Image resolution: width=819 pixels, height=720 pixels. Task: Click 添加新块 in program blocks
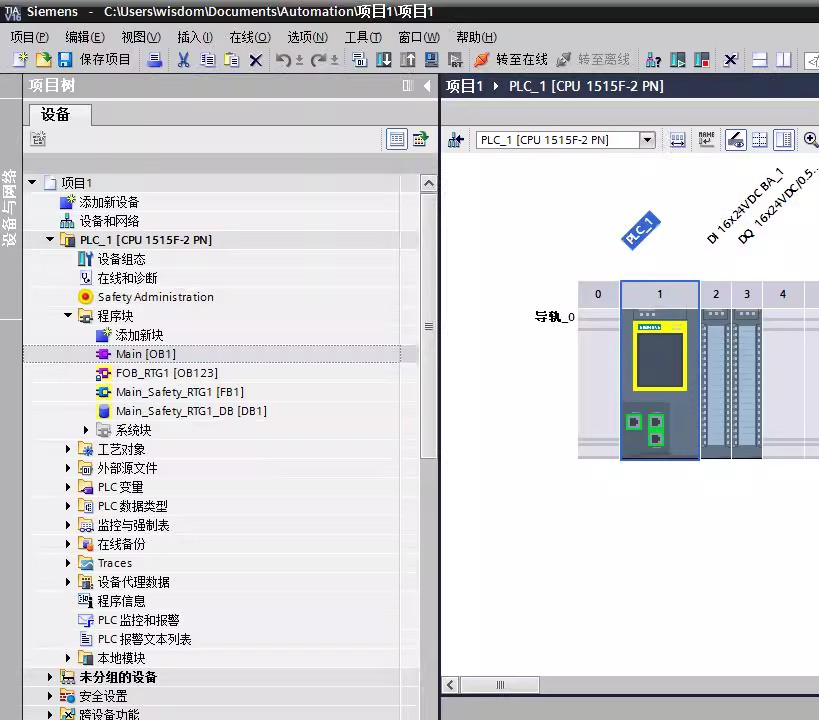pos(139,335)
